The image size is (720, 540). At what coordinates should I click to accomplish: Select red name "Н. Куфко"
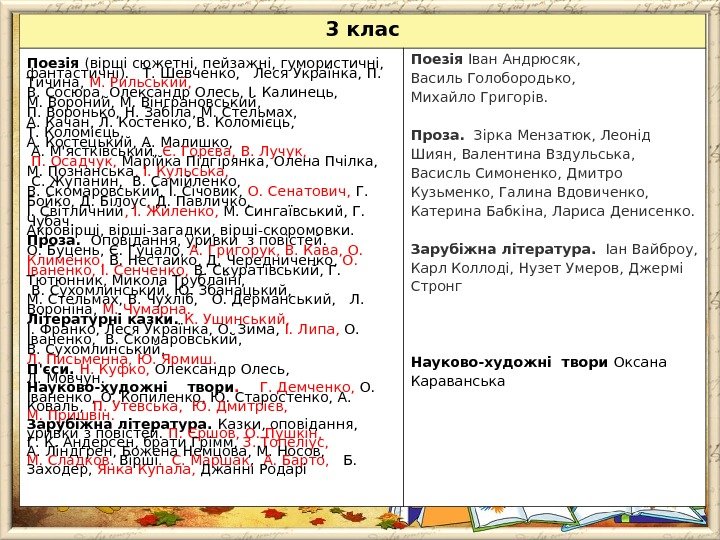tap(114, 369)
